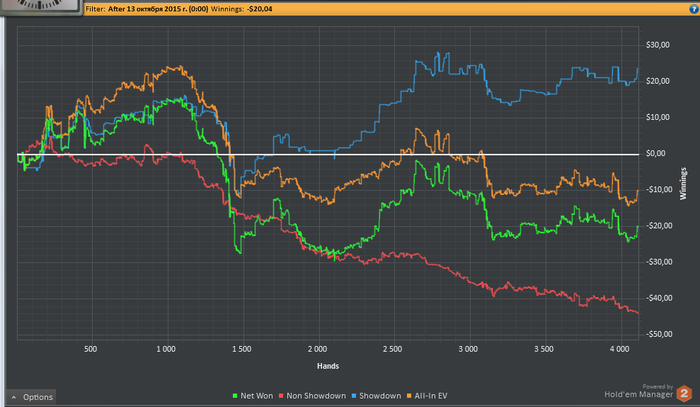The image size is (700, 407).
Task: Click the 2 500 hands axis label
Action: click(x=392, y=349)
